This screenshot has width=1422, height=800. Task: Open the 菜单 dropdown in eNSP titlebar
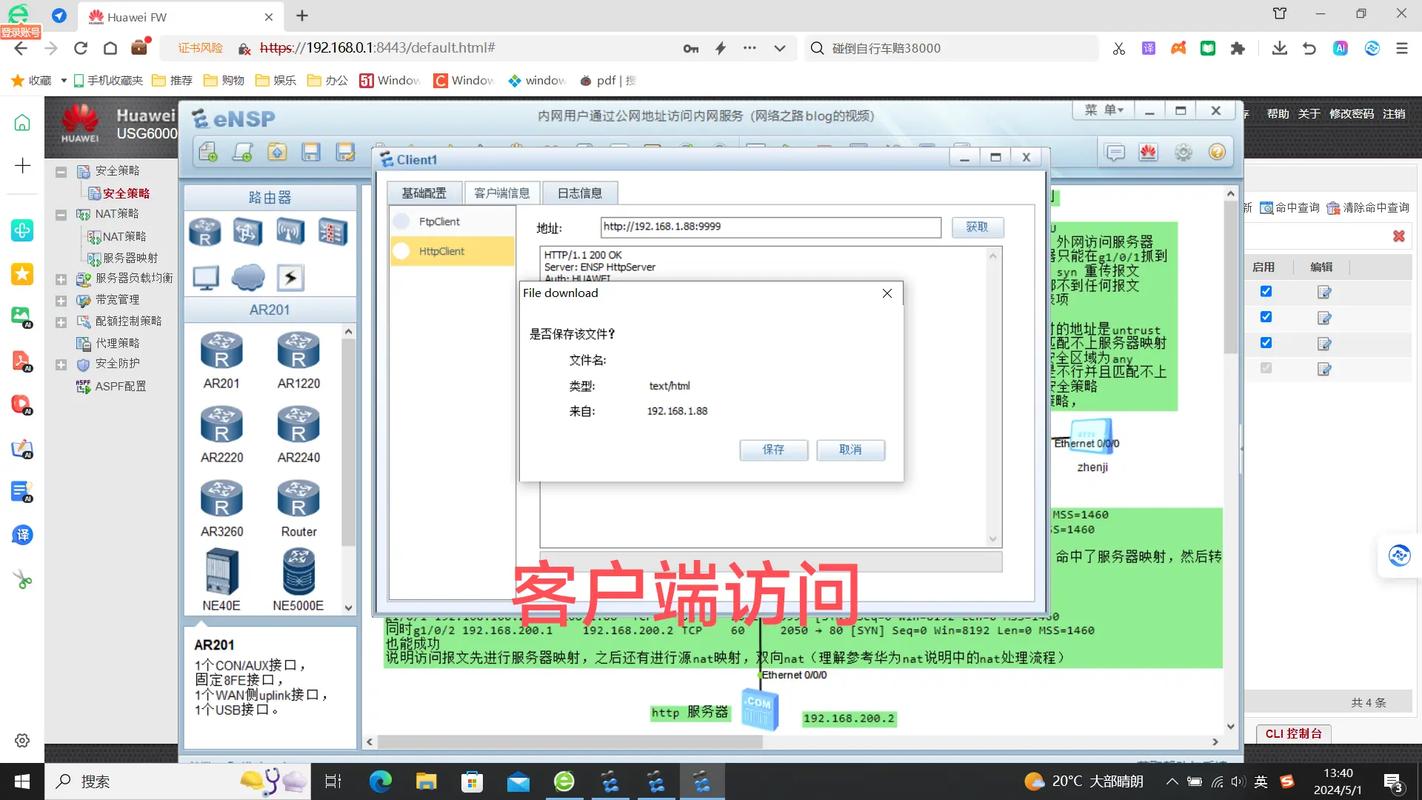pyautogui.click(x=1103, y=109)
